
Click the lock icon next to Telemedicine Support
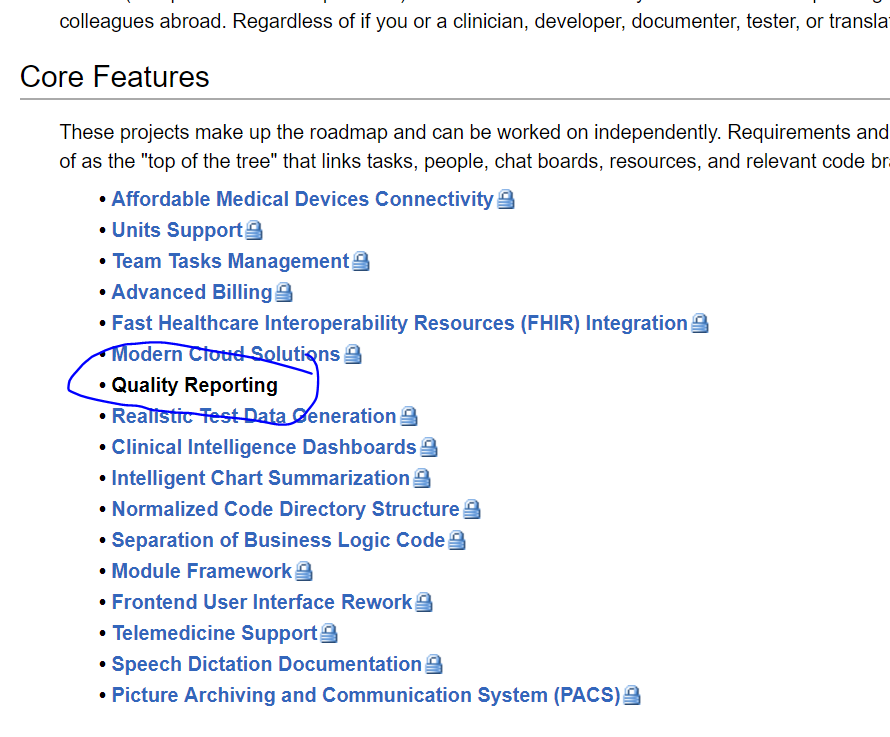pyautogui.click(x=329, y=633)
